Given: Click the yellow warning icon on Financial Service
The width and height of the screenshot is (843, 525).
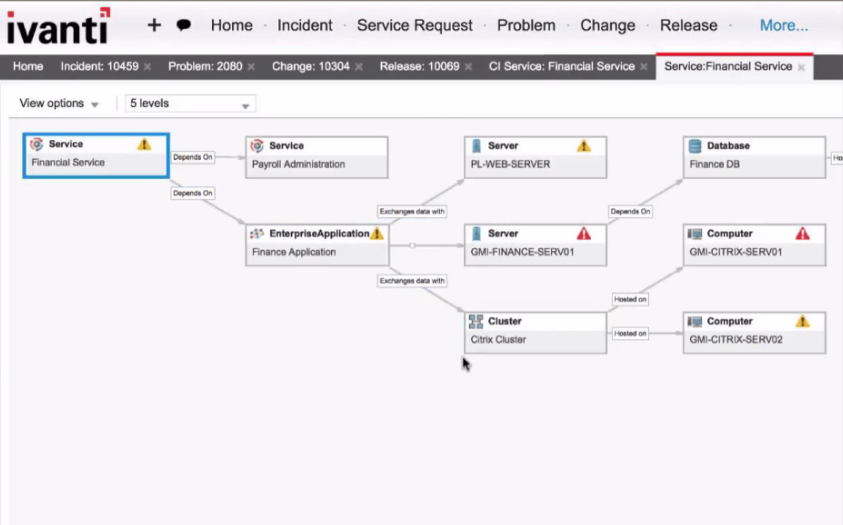Looking at the screenshot, I should (x=144, y=145).
